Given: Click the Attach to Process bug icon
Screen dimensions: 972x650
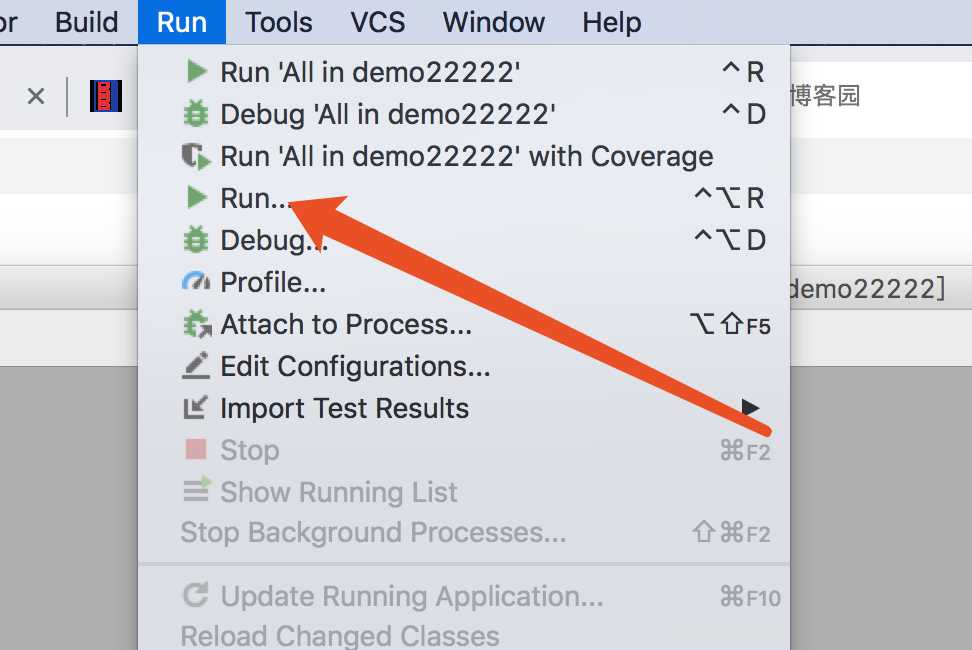Looking at the screenshot, I should tap(197, 325).
